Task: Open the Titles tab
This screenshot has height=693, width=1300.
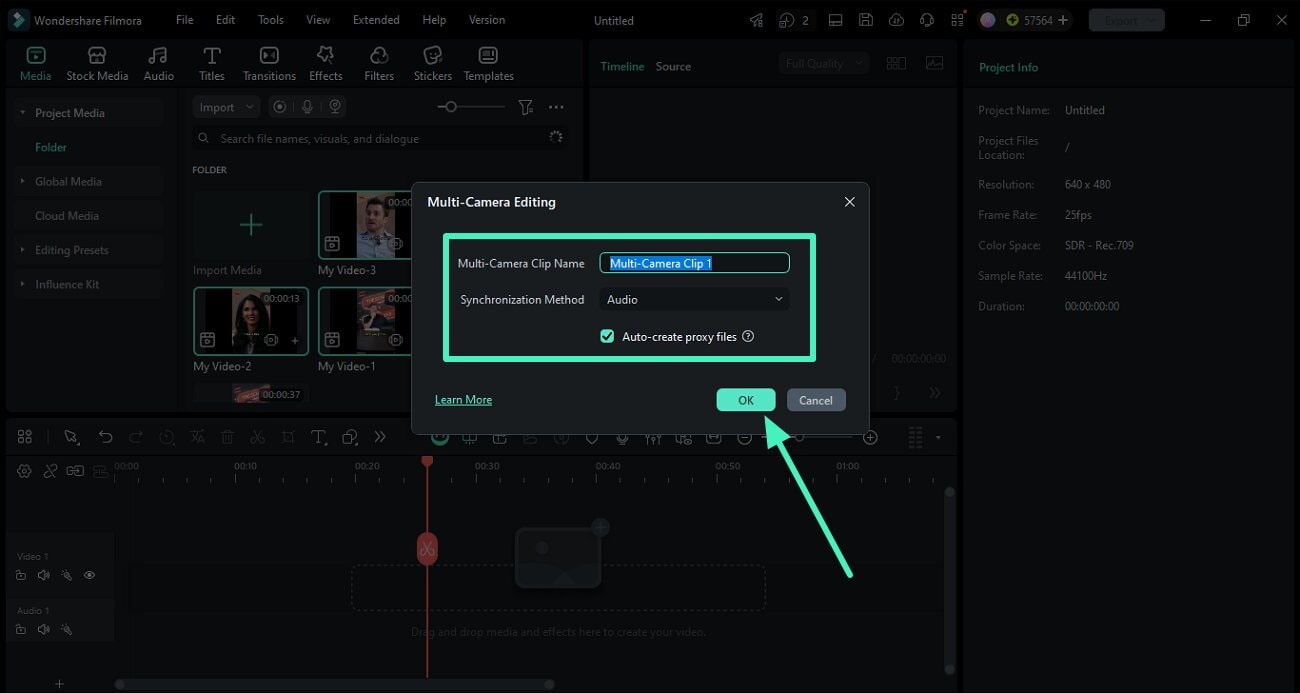Action: click(211, 64)
